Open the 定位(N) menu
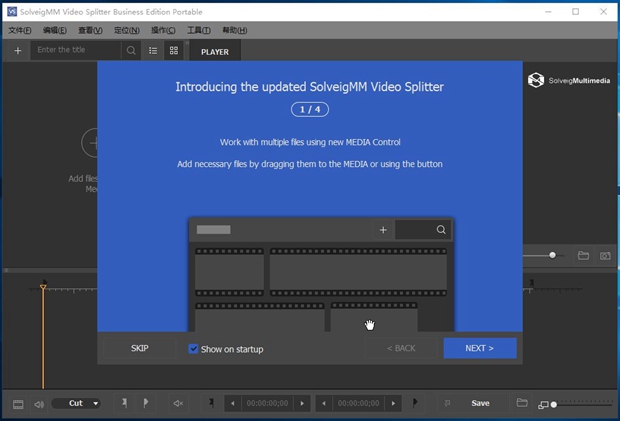 click(127, 30)
